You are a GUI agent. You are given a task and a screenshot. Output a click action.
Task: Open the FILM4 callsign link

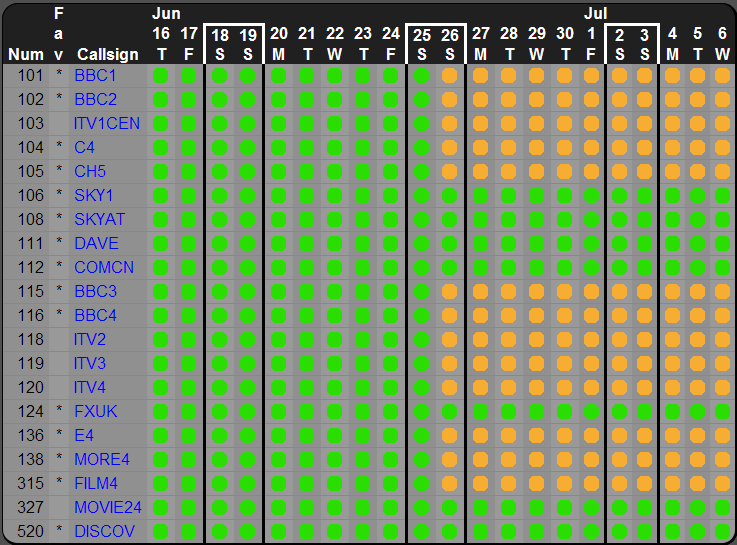[x=96, y=483]
